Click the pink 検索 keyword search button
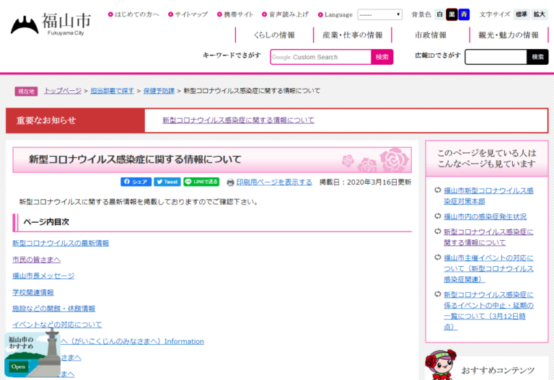The image size is (554, 380). click(x=382, y=57)
